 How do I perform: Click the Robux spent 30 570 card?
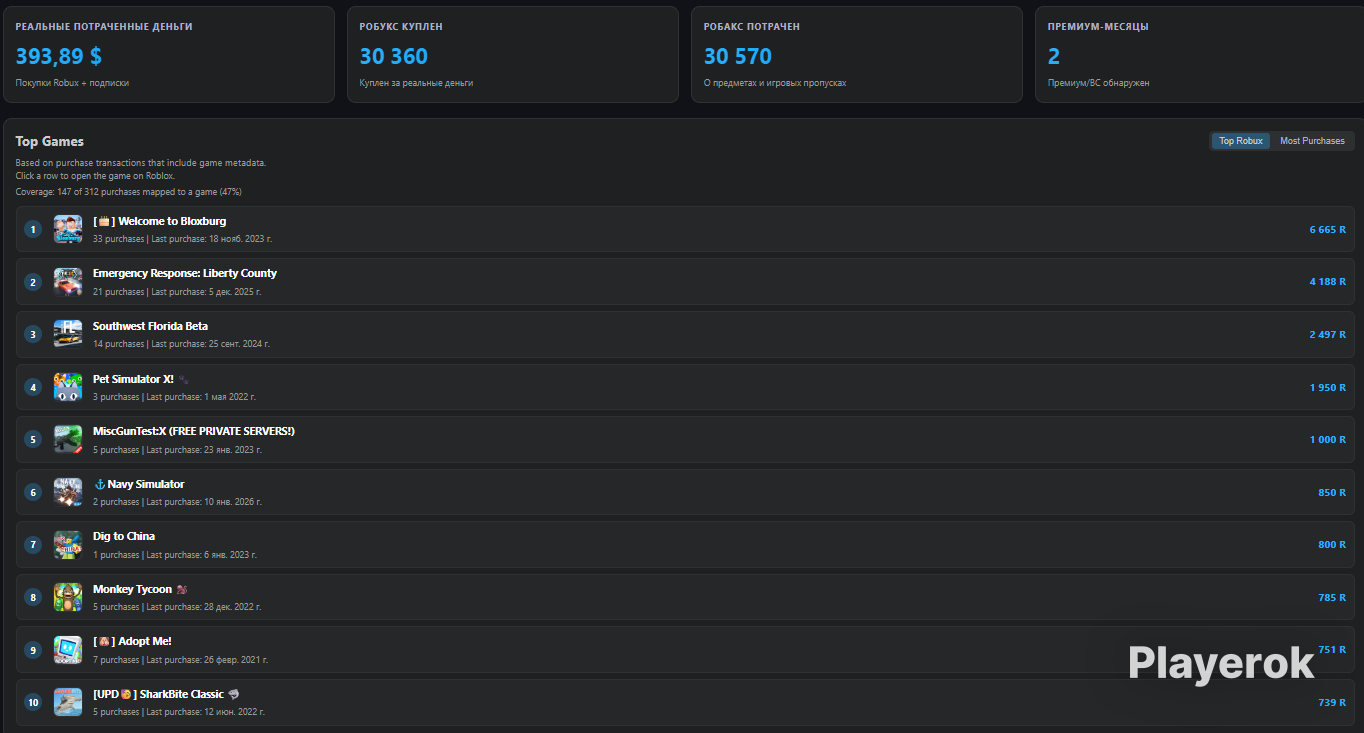[857, 55]
